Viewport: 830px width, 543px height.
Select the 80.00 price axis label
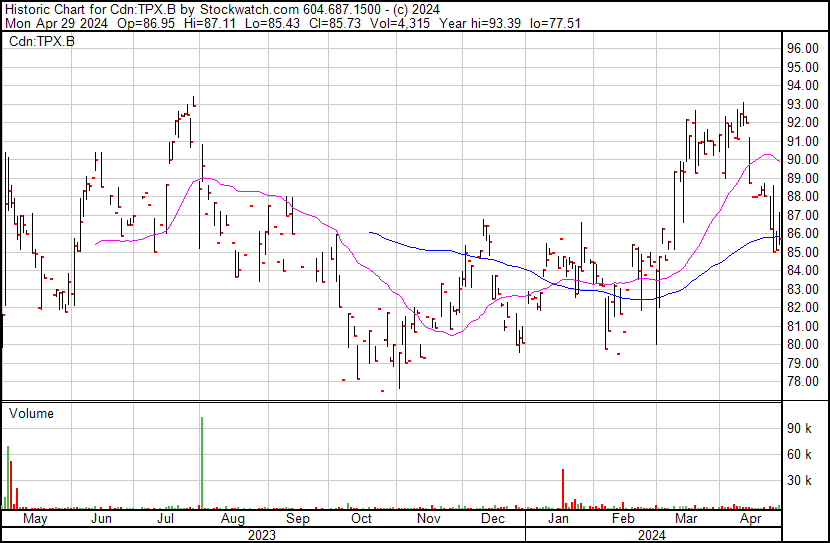[803, 345]
